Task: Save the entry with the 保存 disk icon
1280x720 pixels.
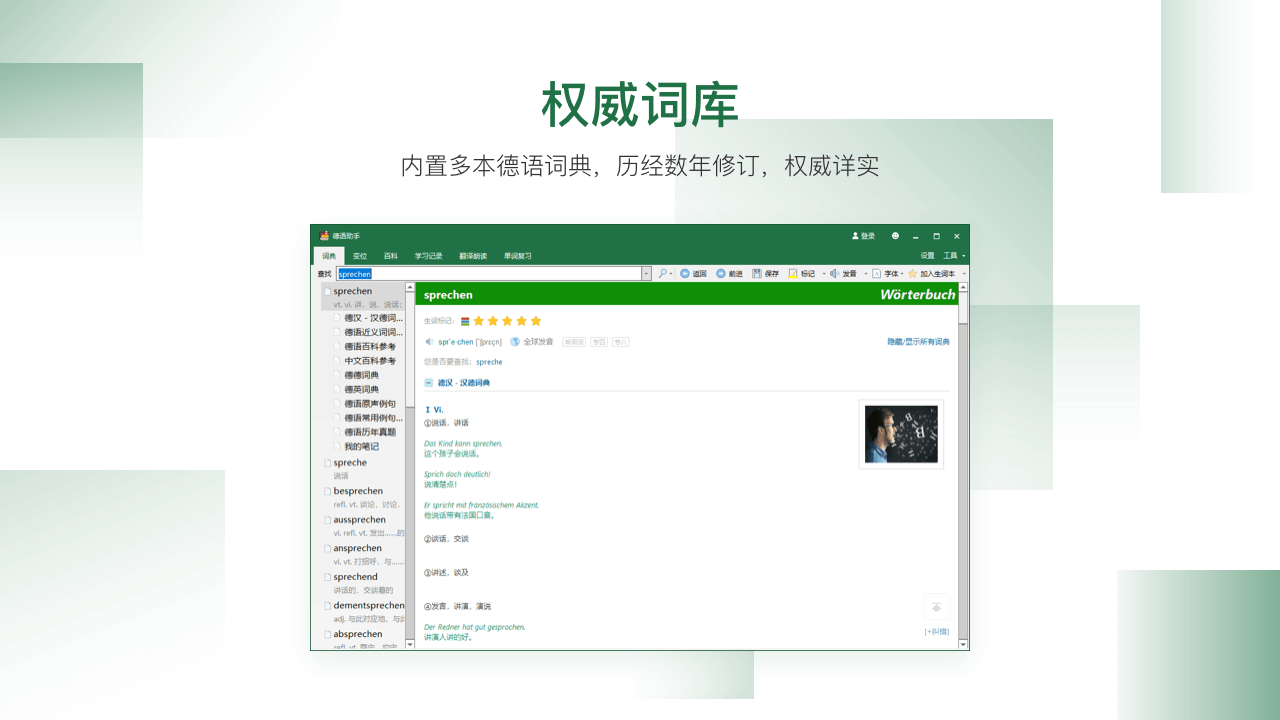Action: point(757,274)
